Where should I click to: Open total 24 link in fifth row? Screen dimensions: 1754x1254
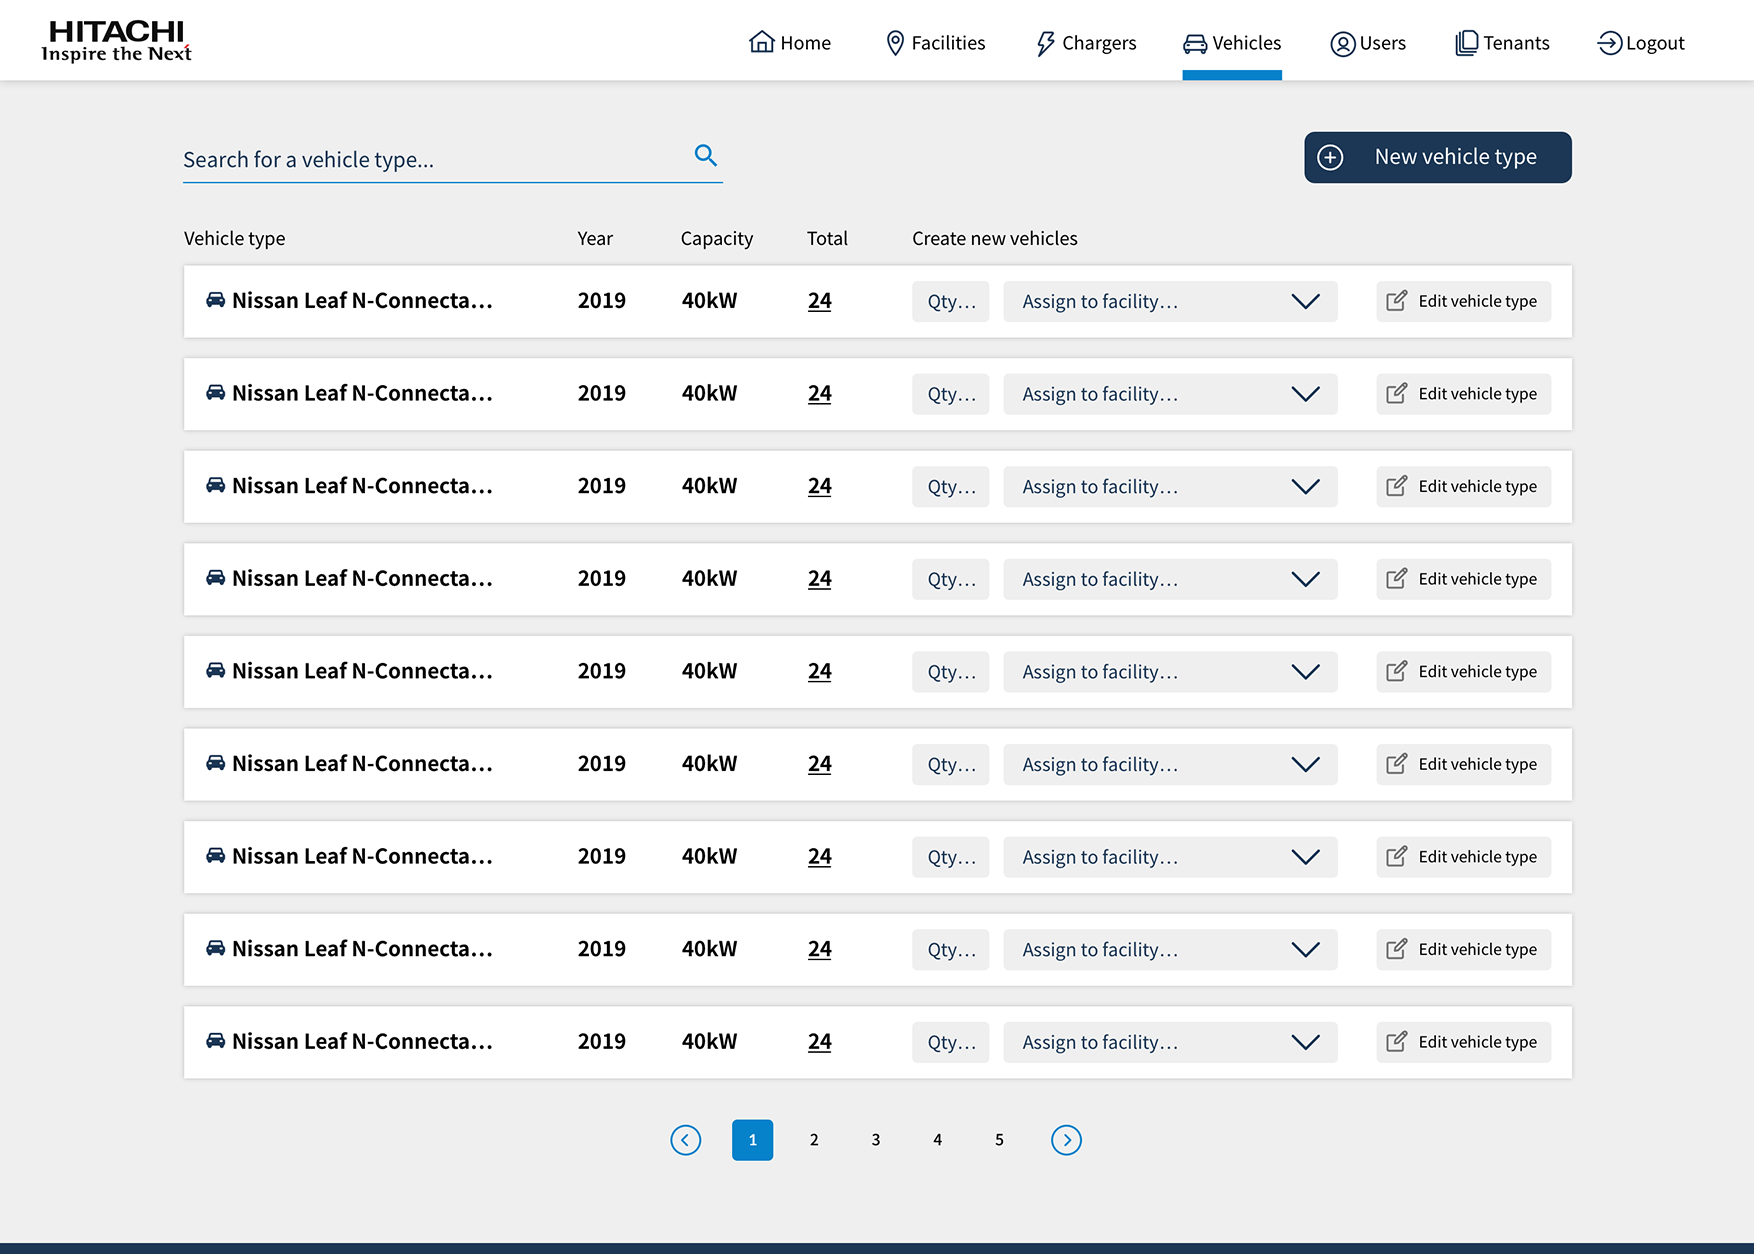coord(820,671)
